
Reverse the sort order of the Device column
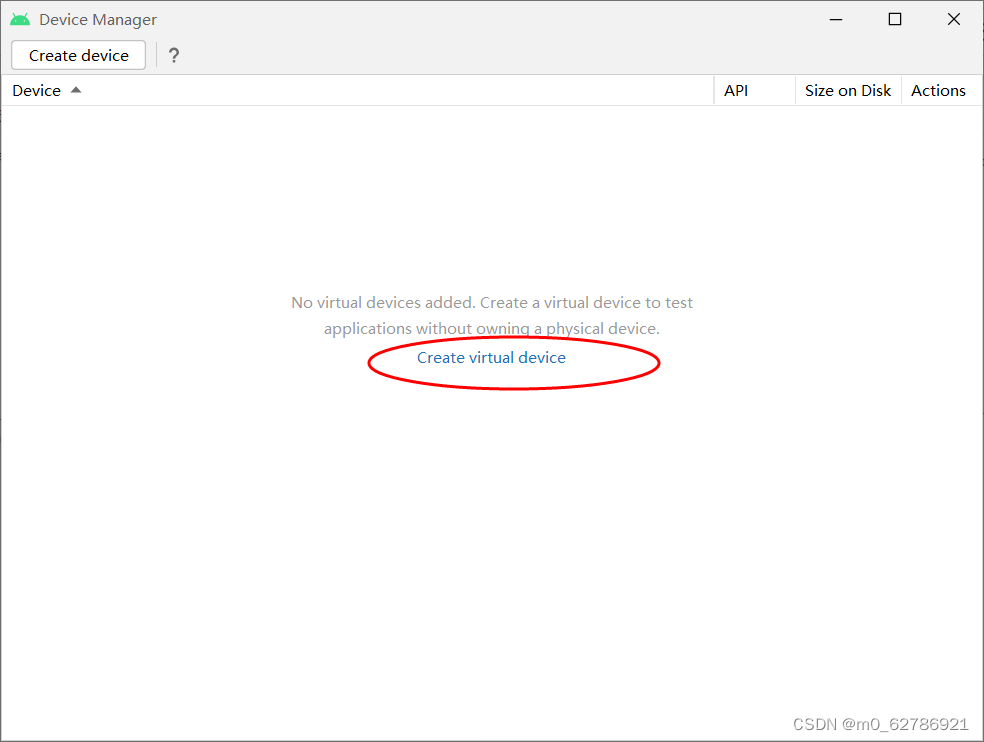[x=76, y=90]
